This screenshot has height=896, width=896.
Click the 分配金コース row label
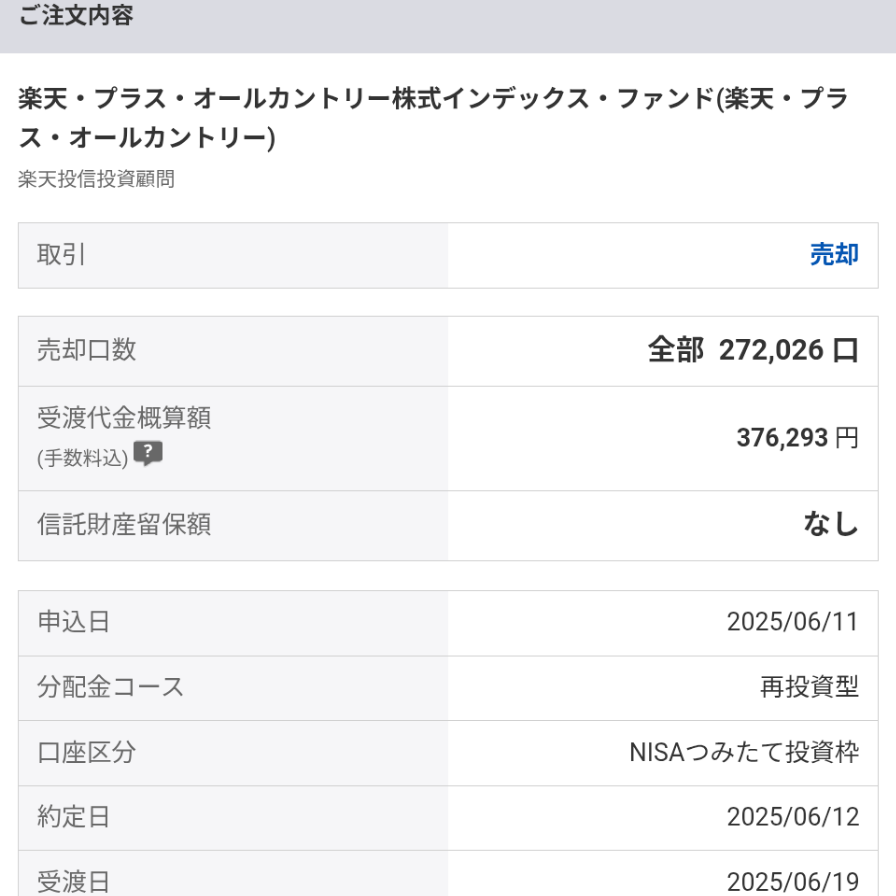pos(111,687)
